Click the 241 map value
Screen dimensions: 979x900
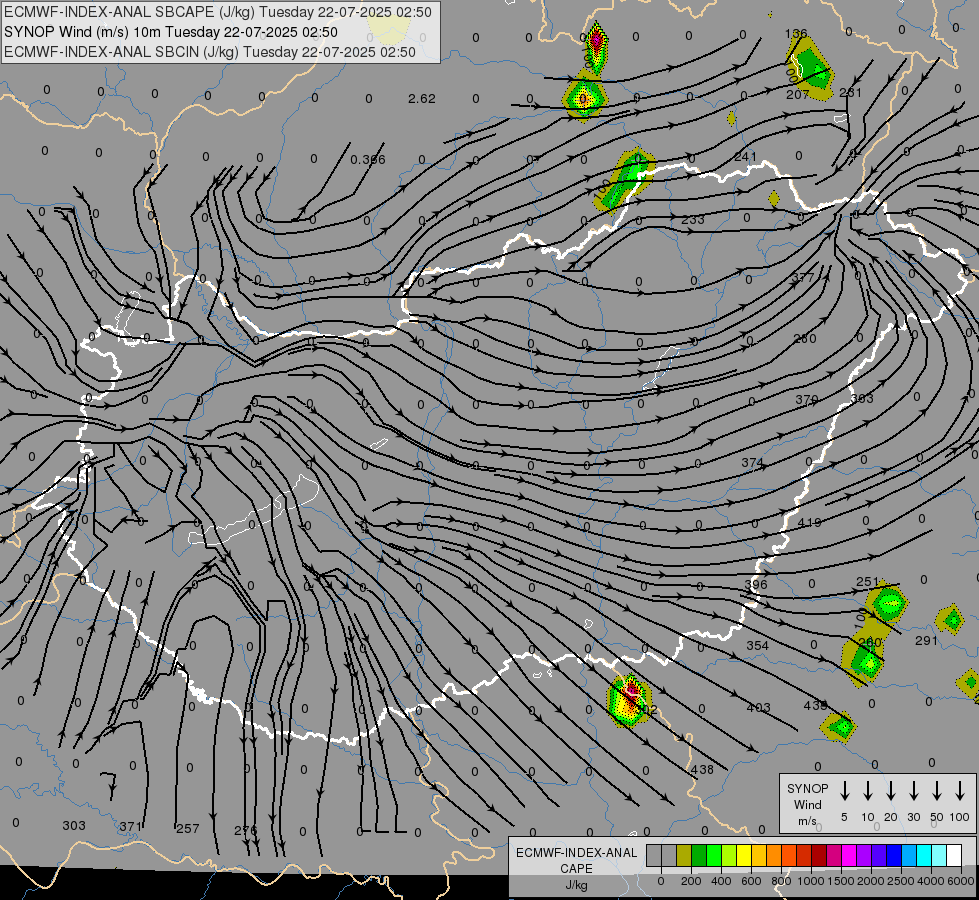tap(745, 157)
